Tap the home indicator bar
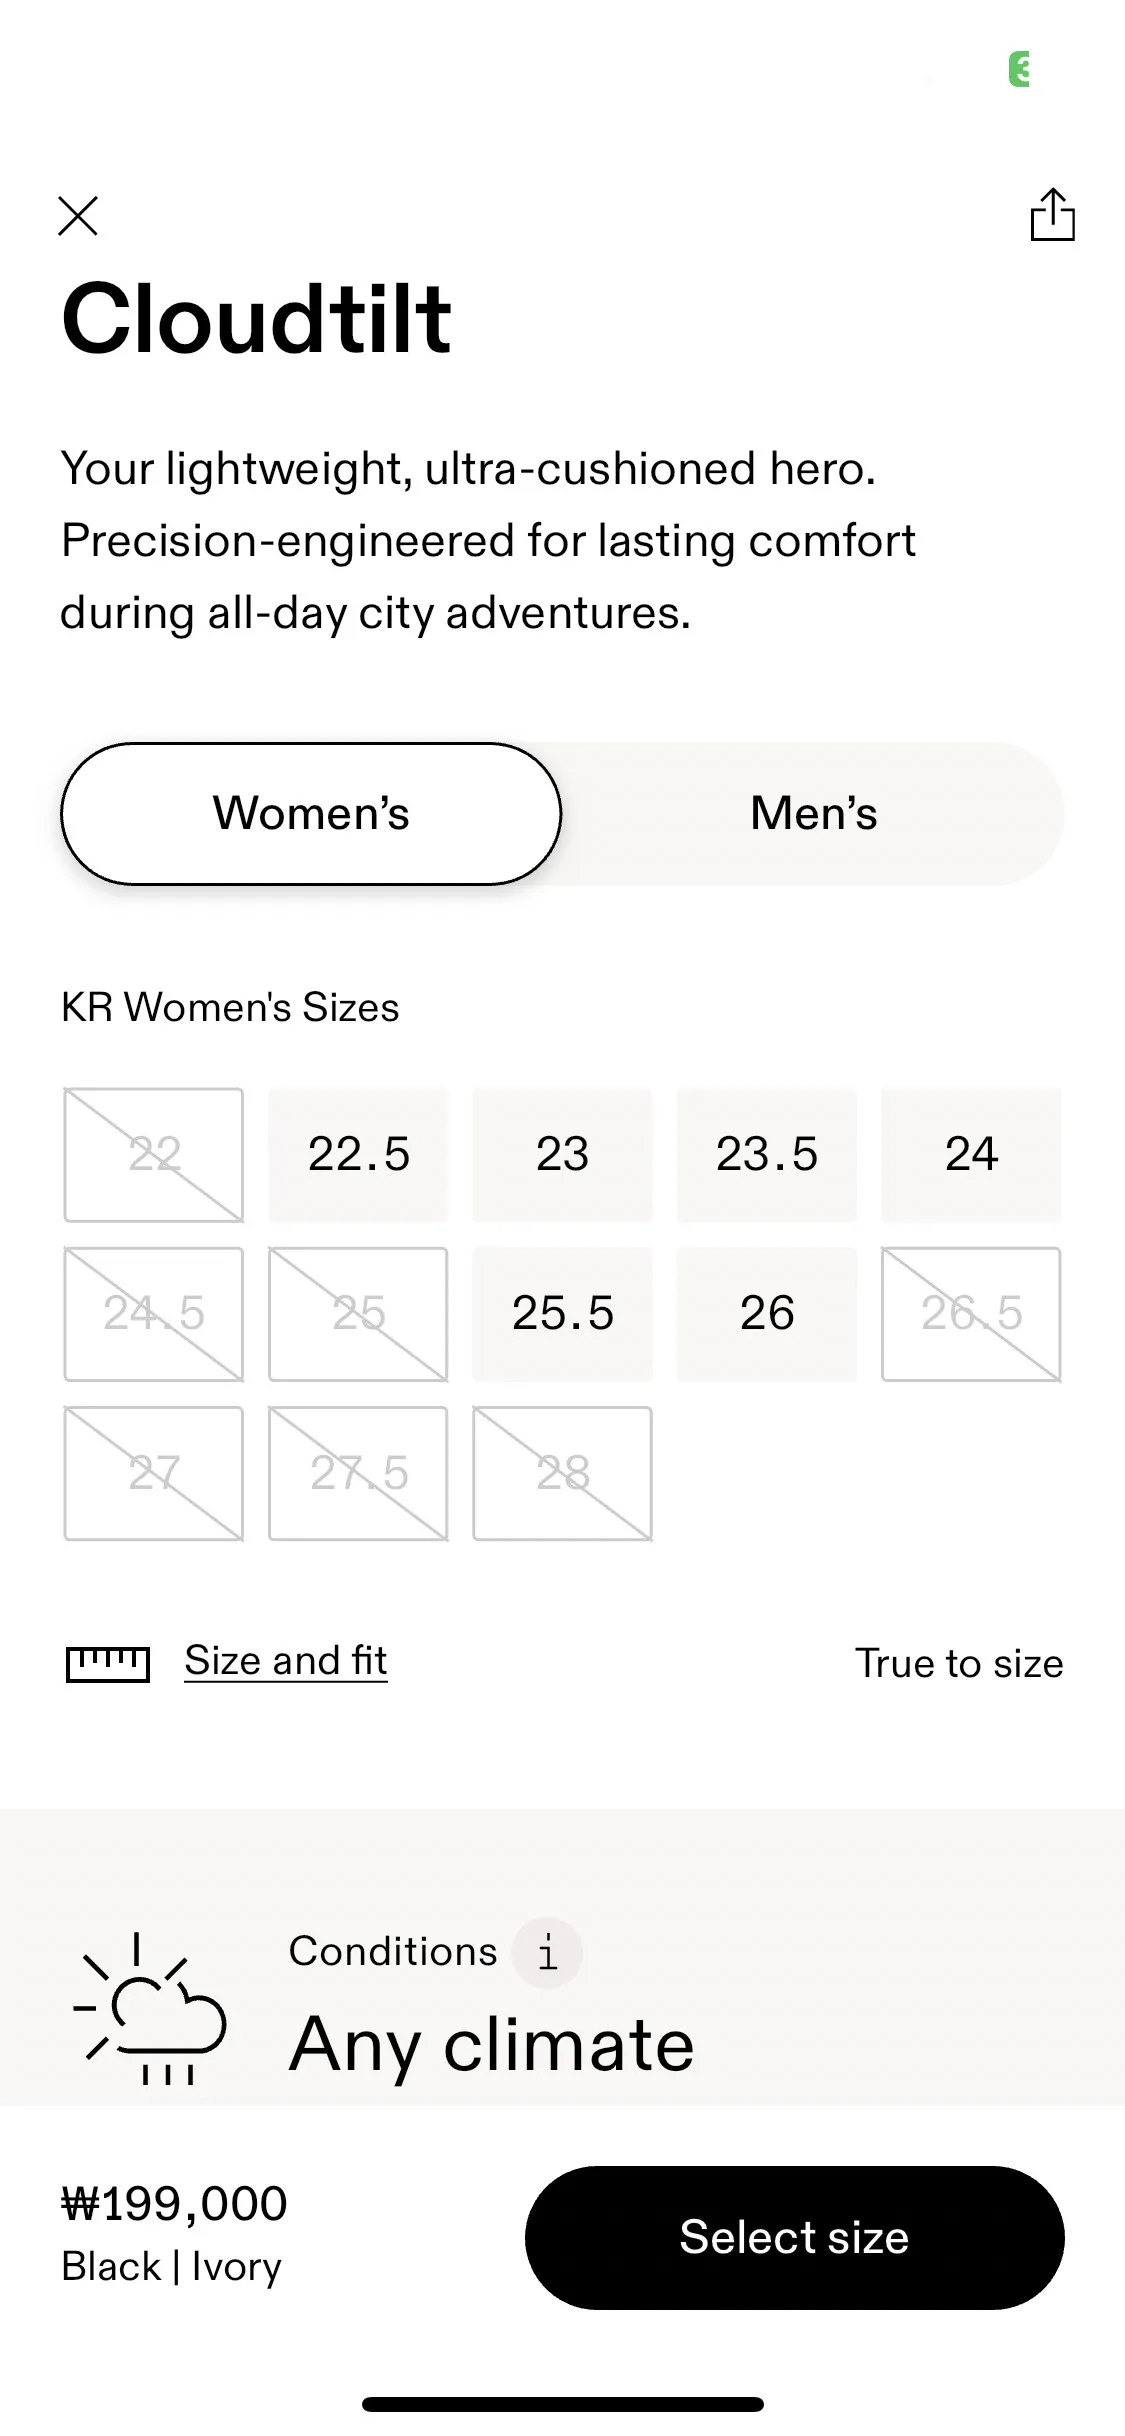Viewport: 1125px width, 2436px height. [x=562, y=2404]
